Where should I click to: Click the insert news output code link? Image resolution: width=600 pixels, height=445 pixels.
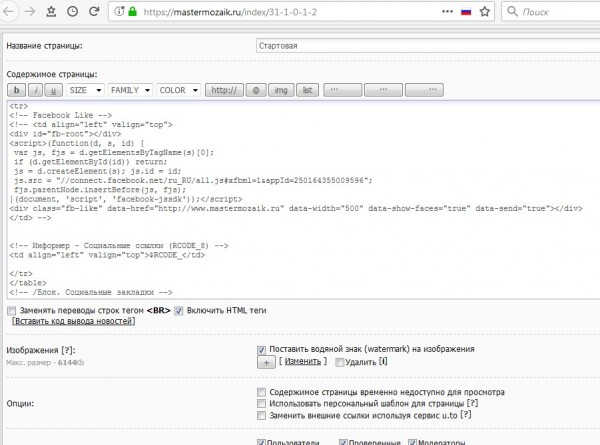[73, 321]
